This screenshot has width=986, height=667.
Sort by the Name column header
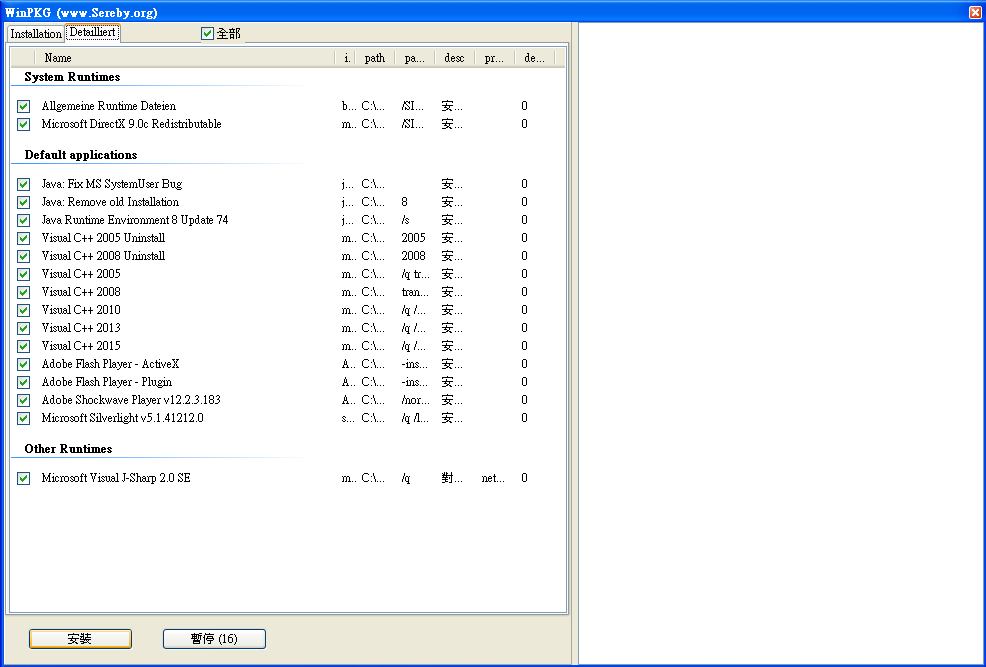click(185, 58)
